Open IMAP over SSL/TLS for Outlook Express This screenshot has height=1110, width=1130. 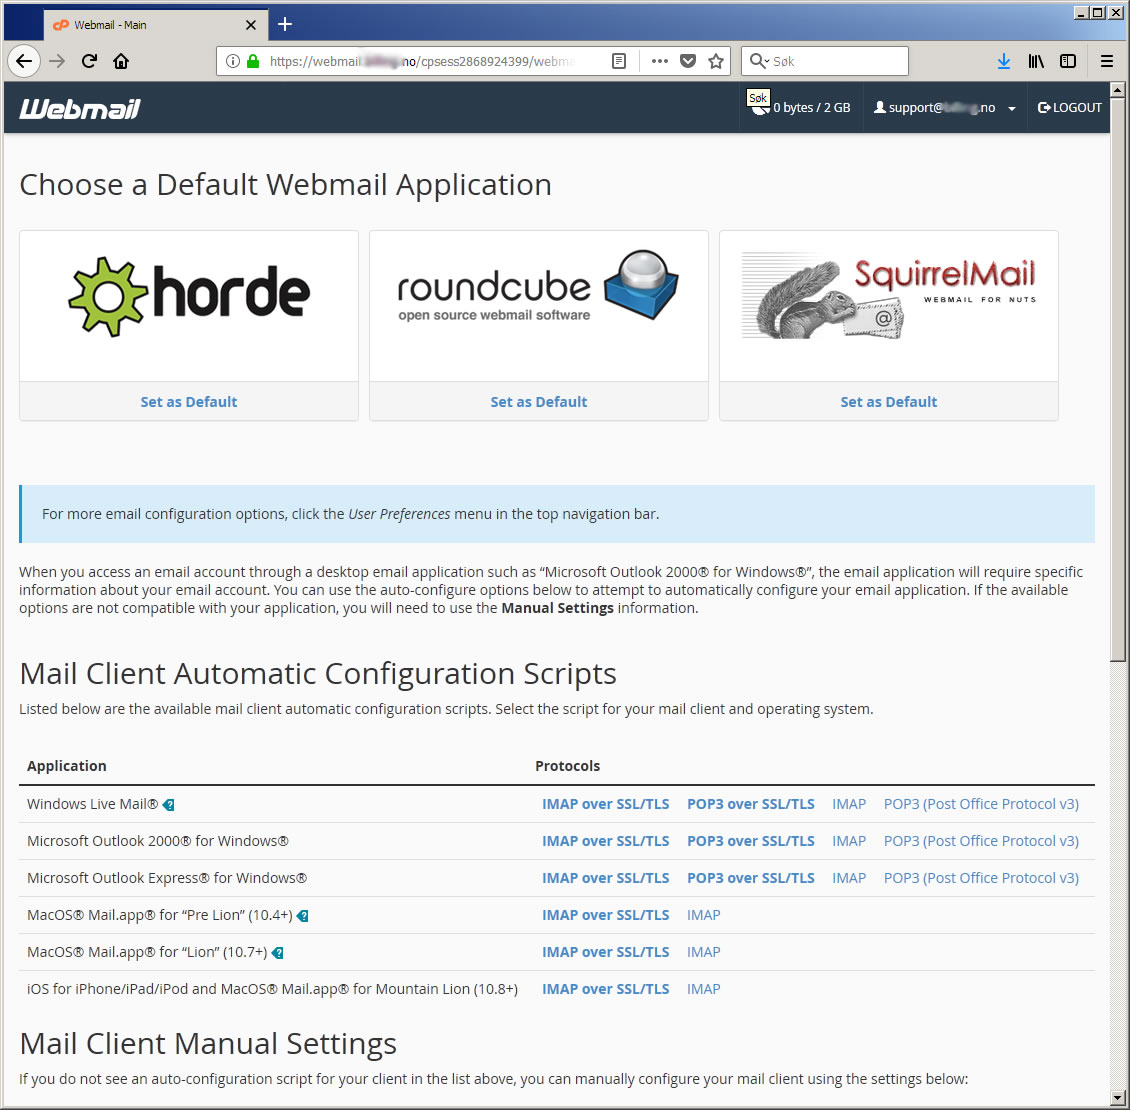click(605, 878)
